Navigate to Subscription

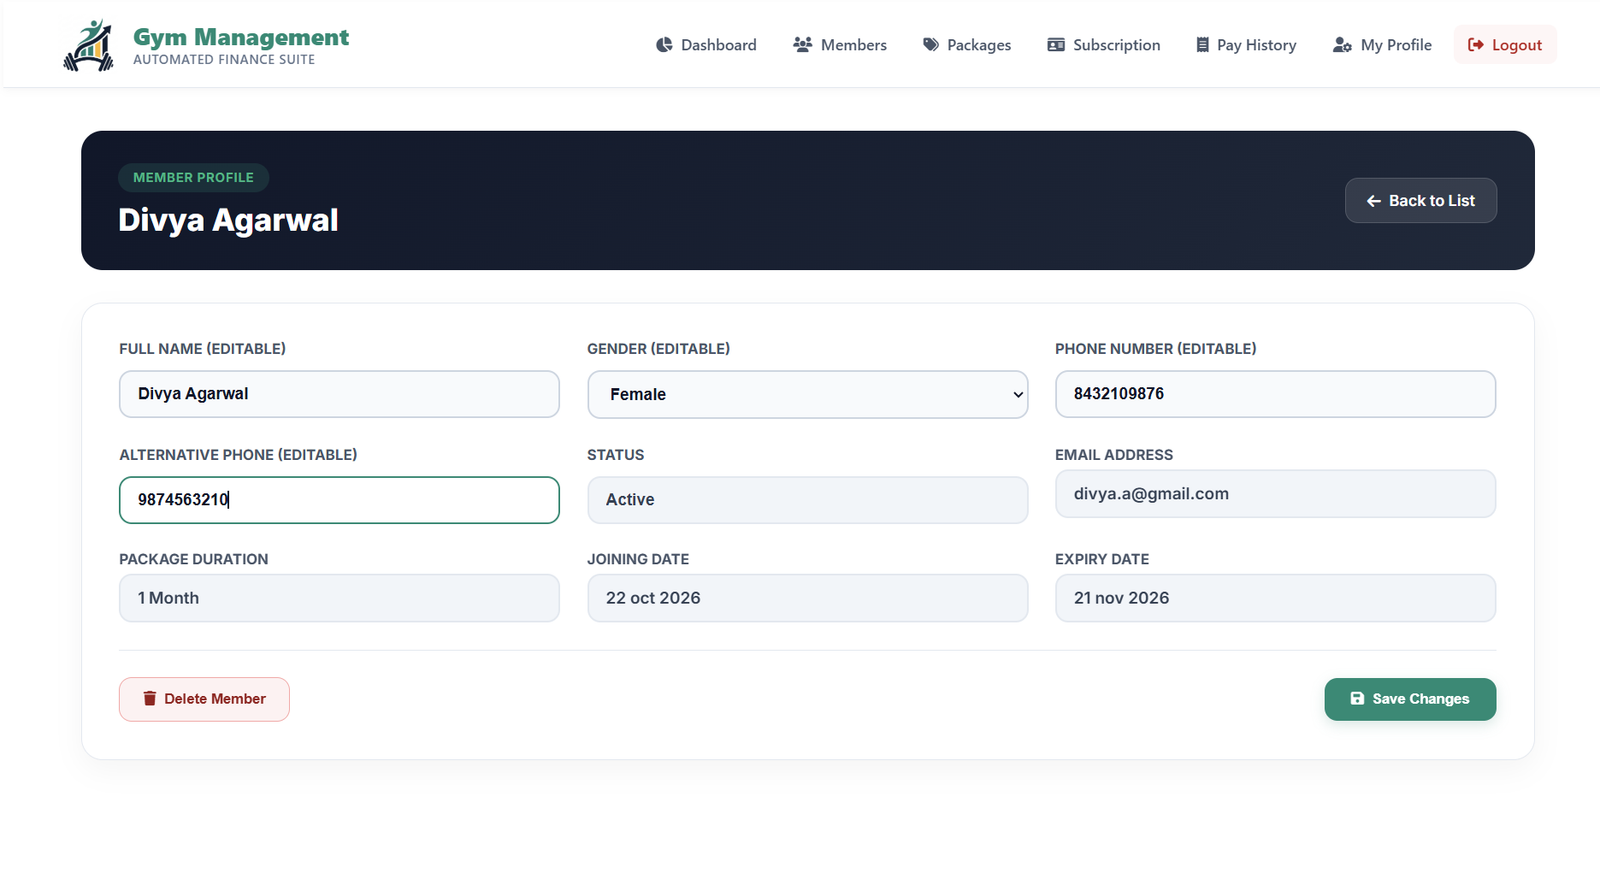click(1104, 45)
